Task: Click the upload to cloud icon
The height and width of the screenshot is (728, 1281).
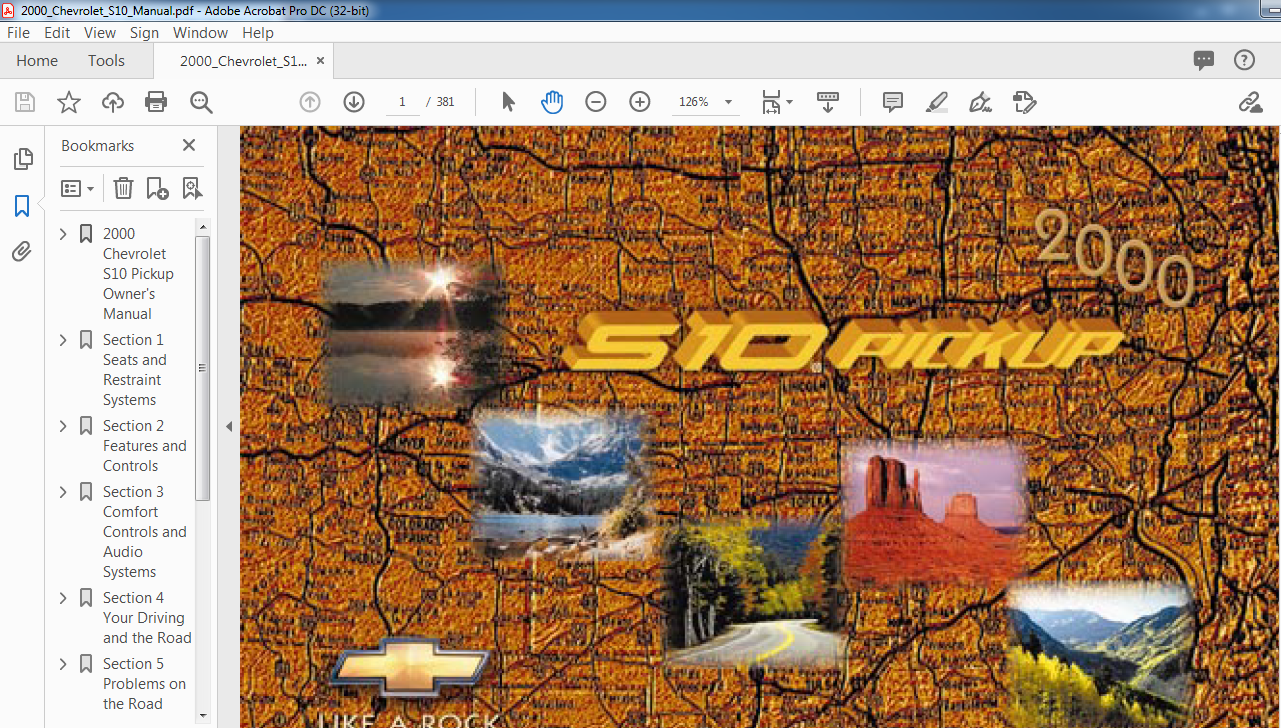Action: [x=113, y=102]
